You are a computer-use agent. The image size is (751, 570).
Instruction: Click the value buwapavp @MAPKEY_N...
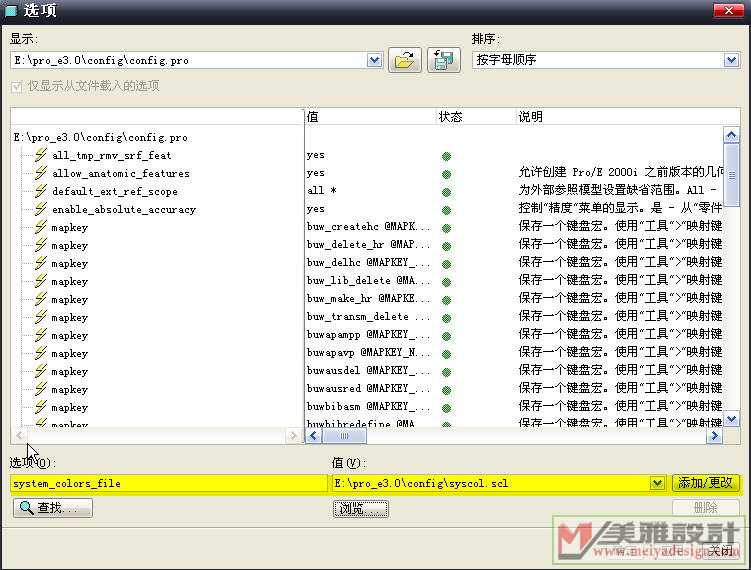(x=368, y=353)
